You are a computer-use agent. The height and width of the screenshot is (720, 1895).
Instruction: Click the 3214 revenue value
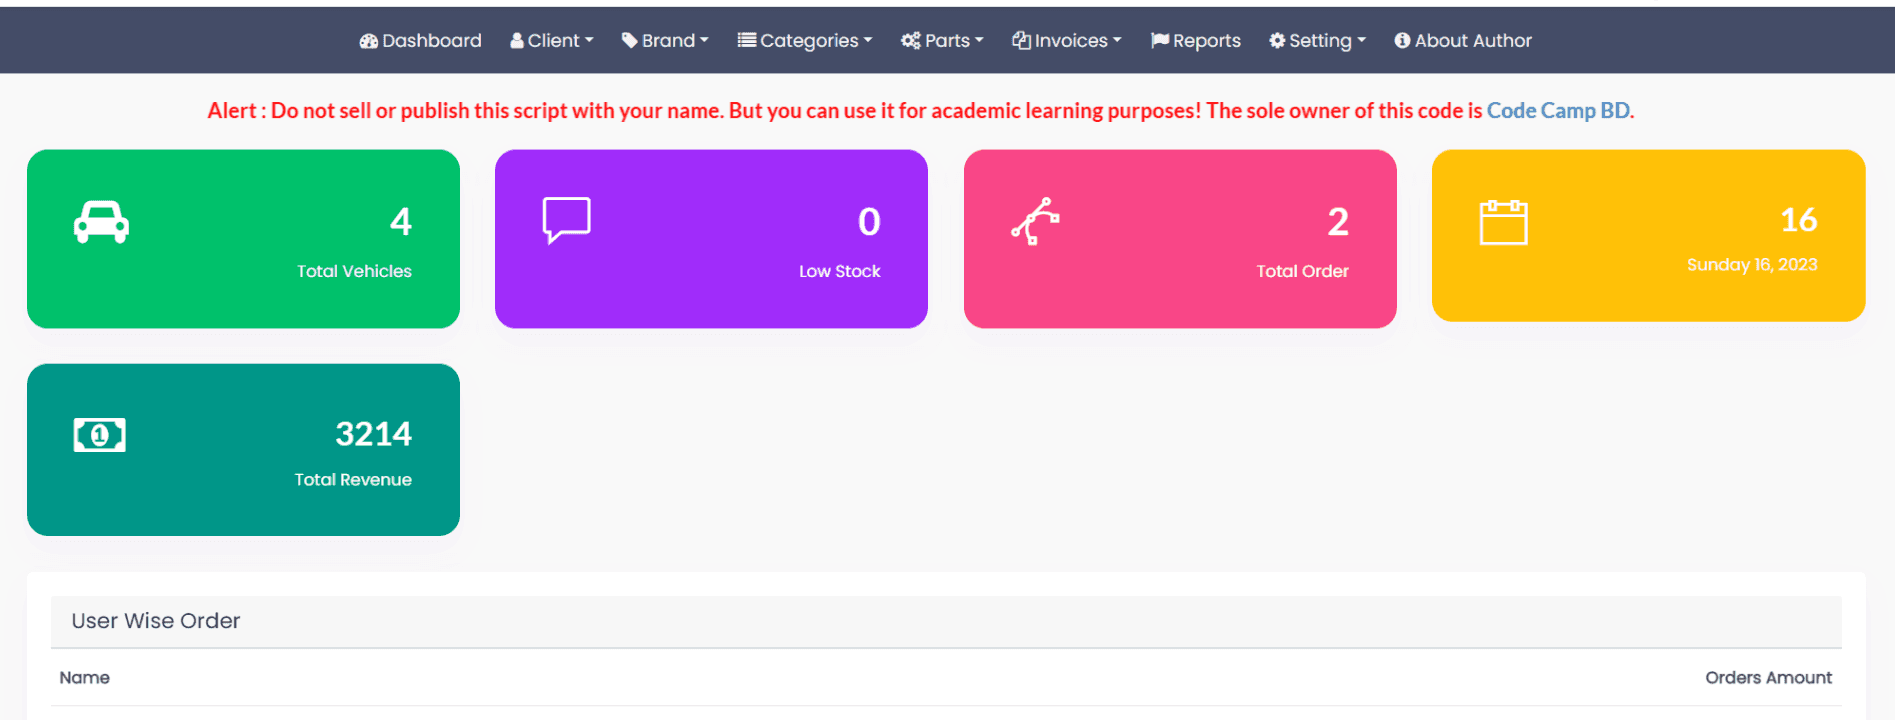point(373,434)
